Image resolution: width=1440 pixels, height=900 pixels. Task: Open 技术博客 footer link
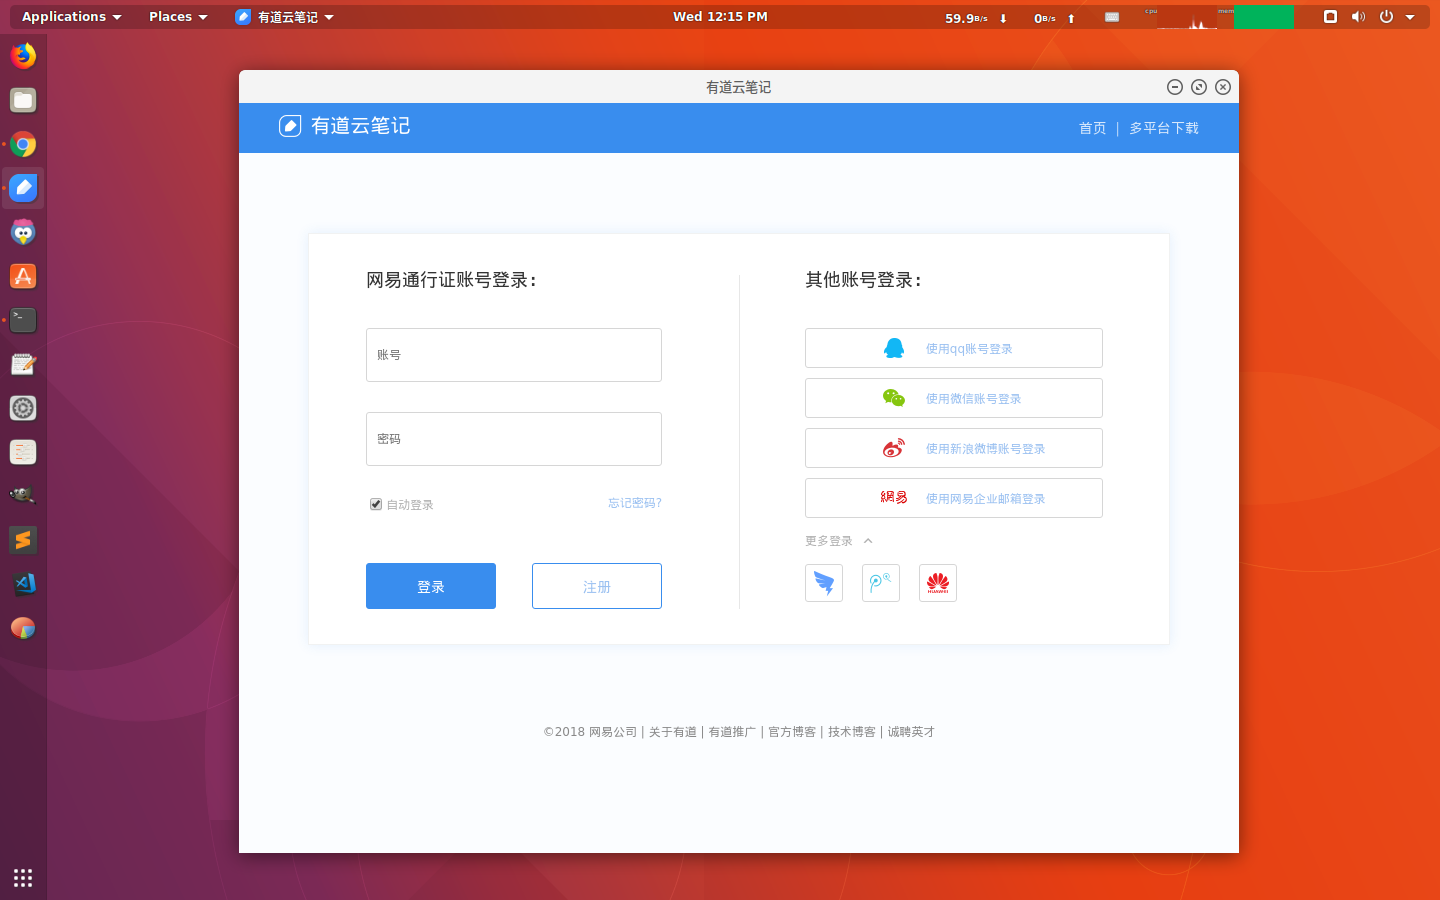coord(852,732)
